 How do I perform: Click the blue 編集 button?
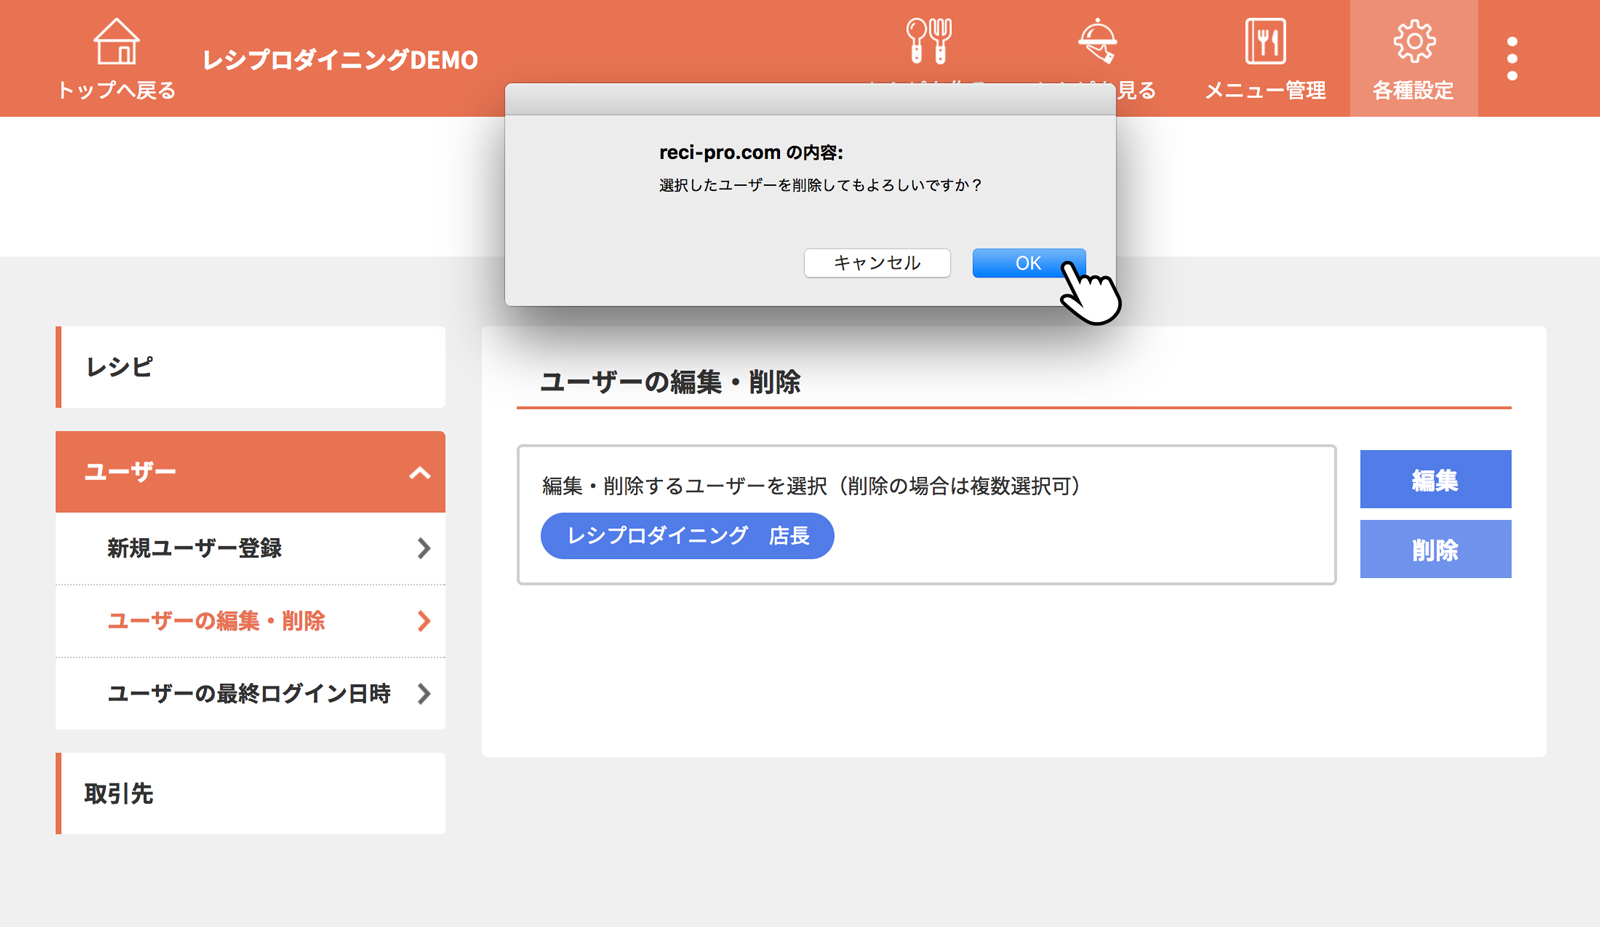click(1435, 480)
